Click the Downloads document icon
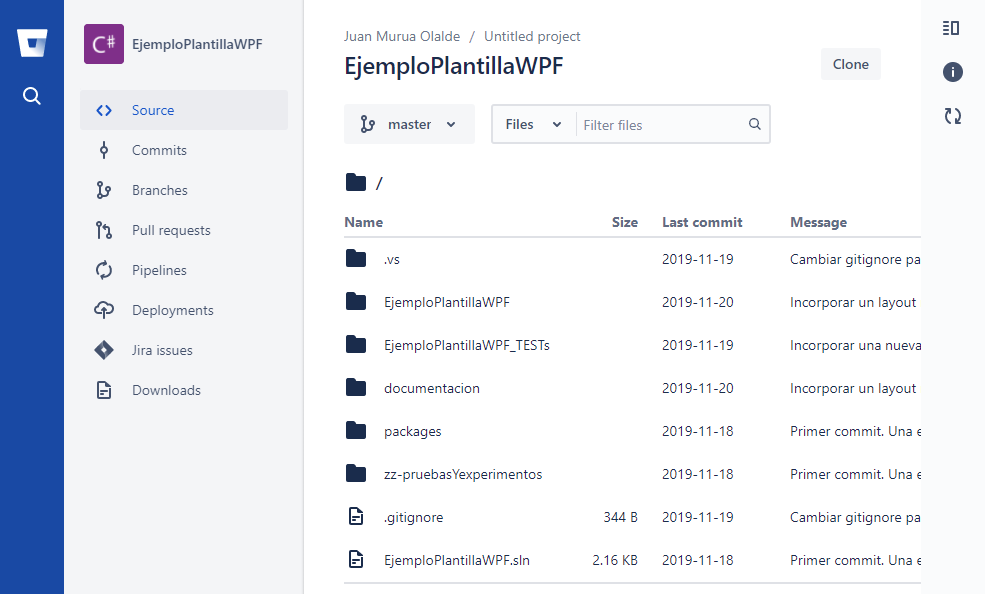 [x=104, y=390]
